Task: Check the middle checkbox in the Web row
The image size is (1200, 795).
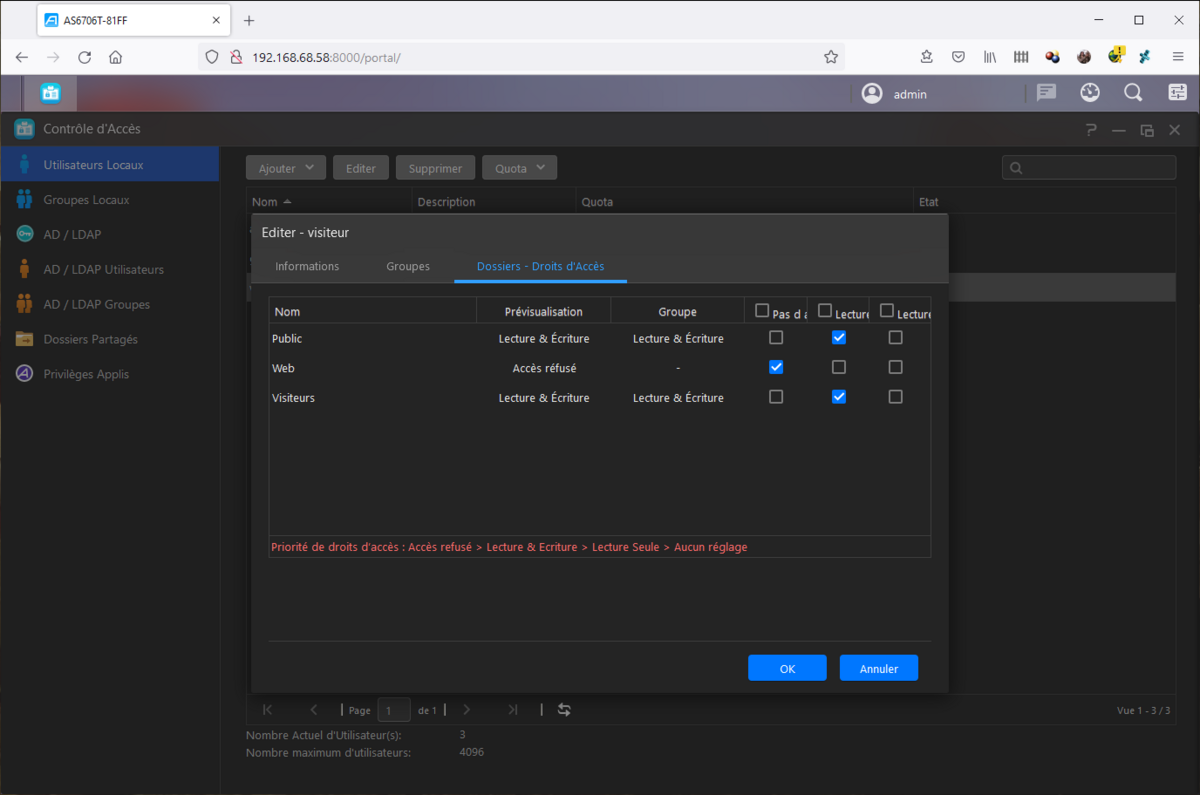Action: click(x=839, y=367)
